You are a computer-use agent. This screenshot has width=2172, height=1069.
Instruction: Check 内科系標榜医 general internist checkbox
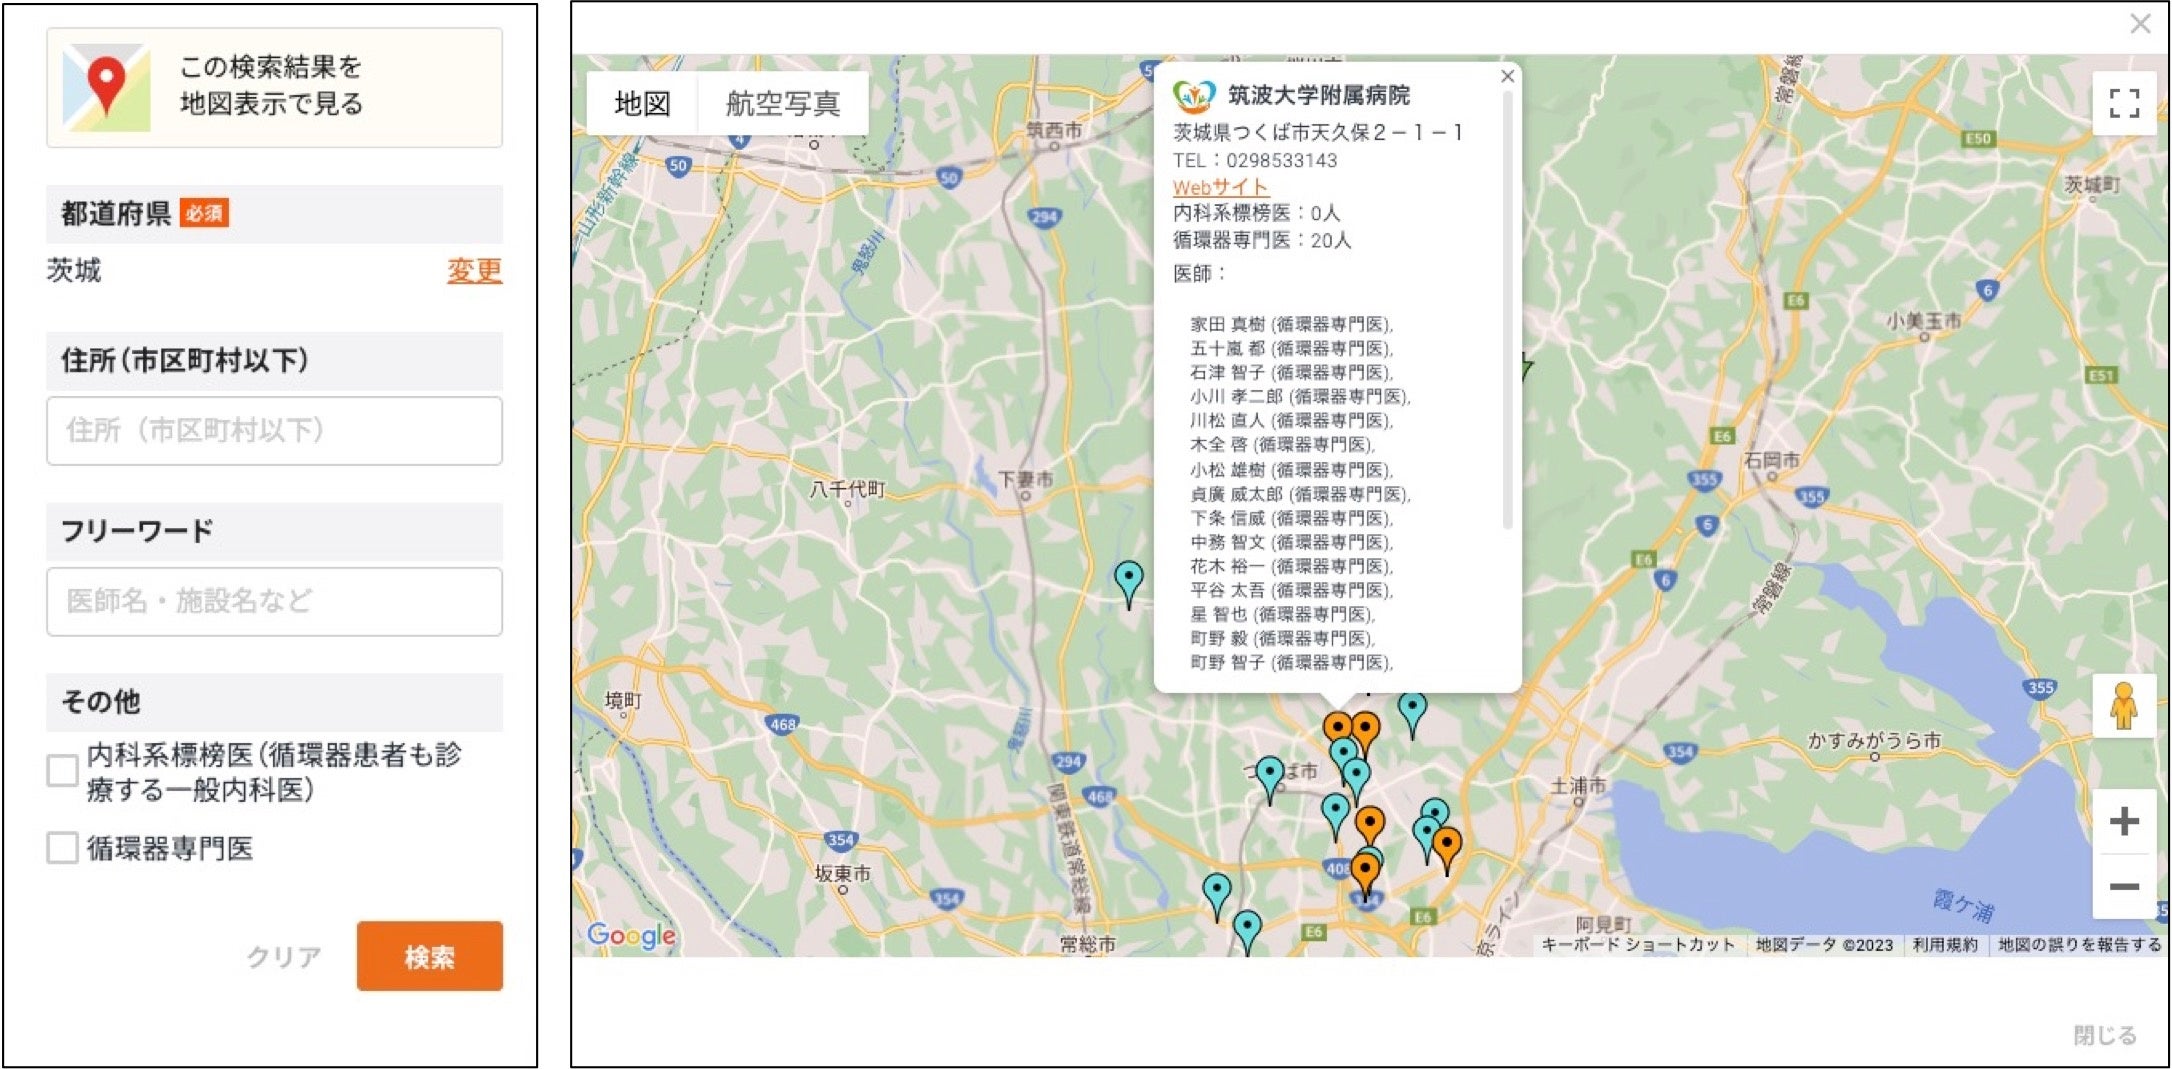[62, 771]
